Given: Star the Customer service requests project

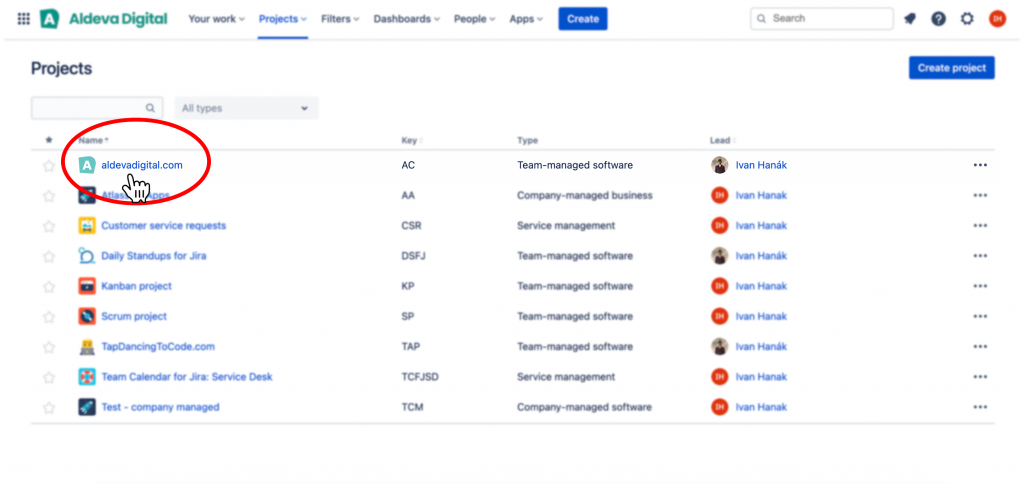Looking at the screenshot, I should pyautogui.click(x=49, y=226).
